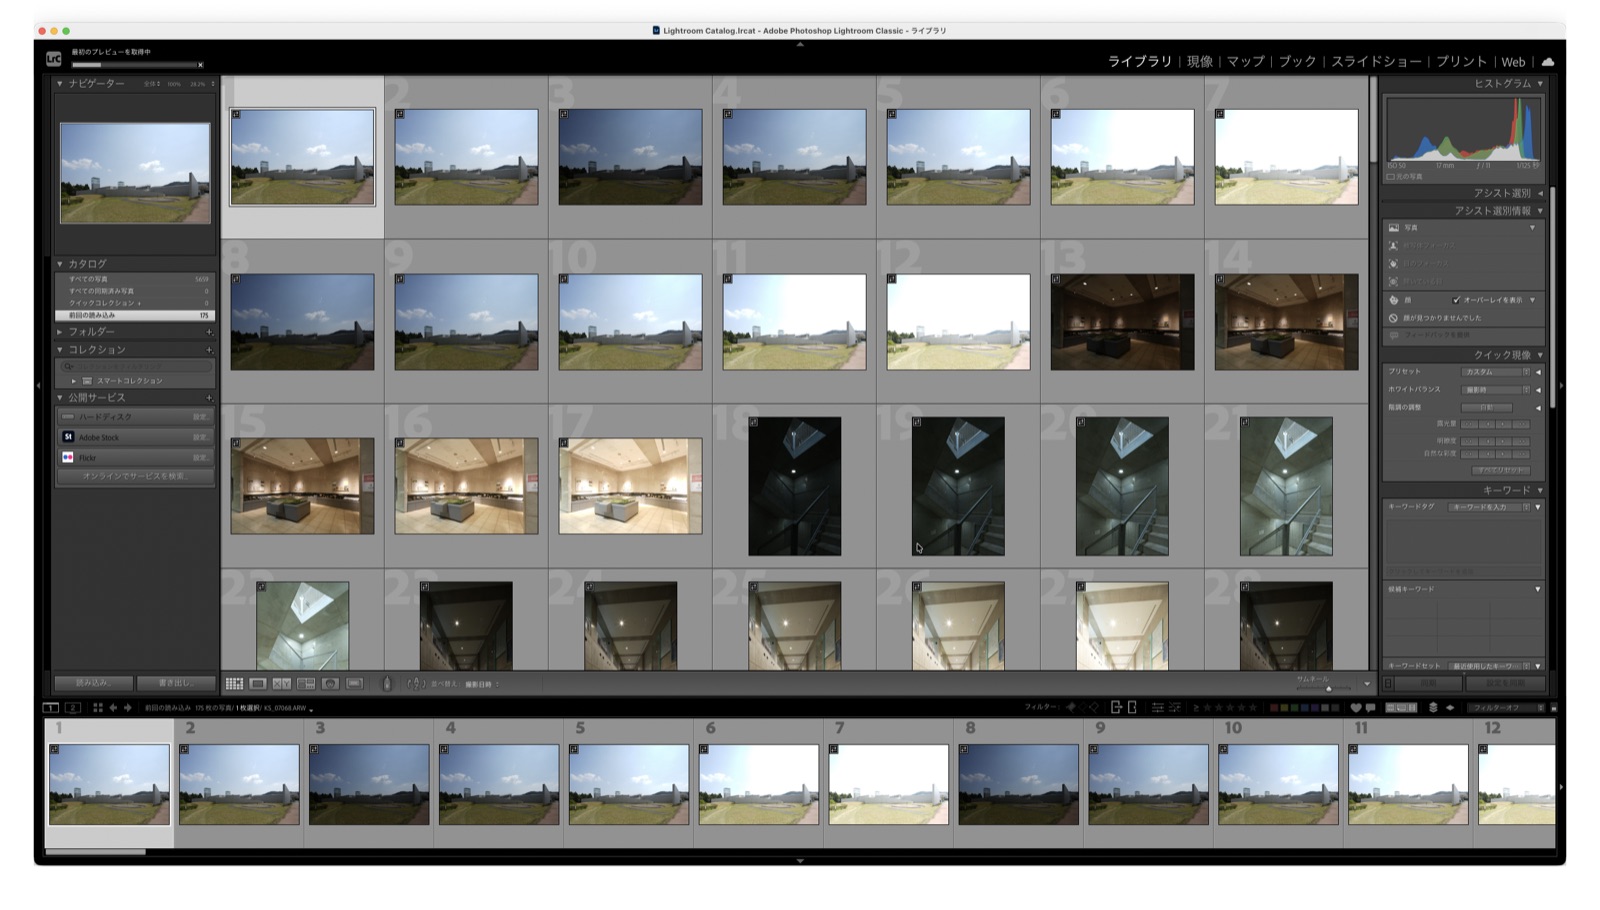Click 設定 next to Adobe Stock

click(x=200, y=437)
